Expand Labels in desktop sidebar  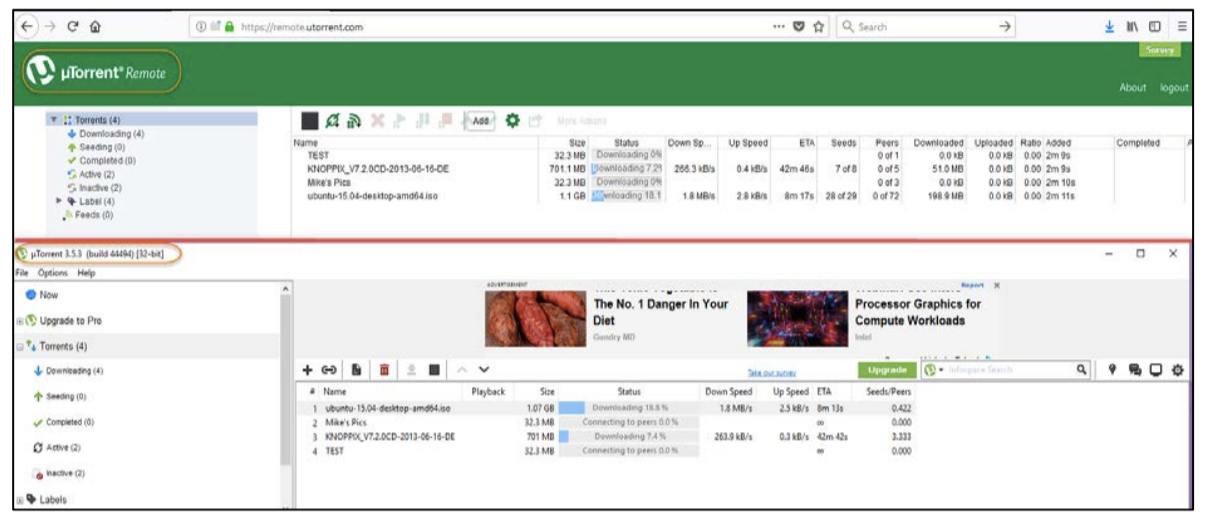point(19,499)
